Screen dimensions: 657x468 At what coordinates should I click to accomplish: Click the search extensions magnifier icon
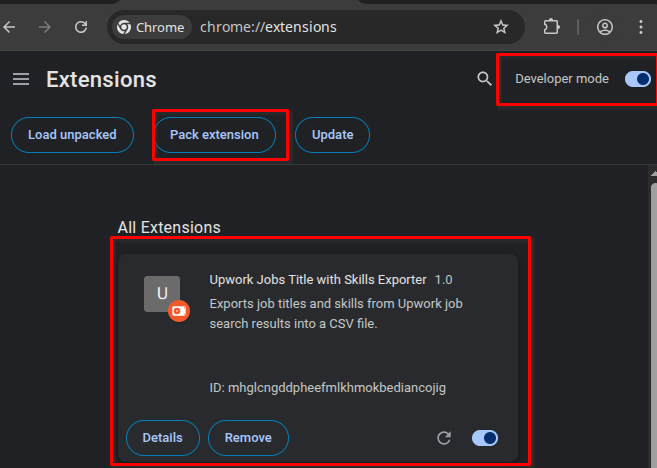[484, 79]
